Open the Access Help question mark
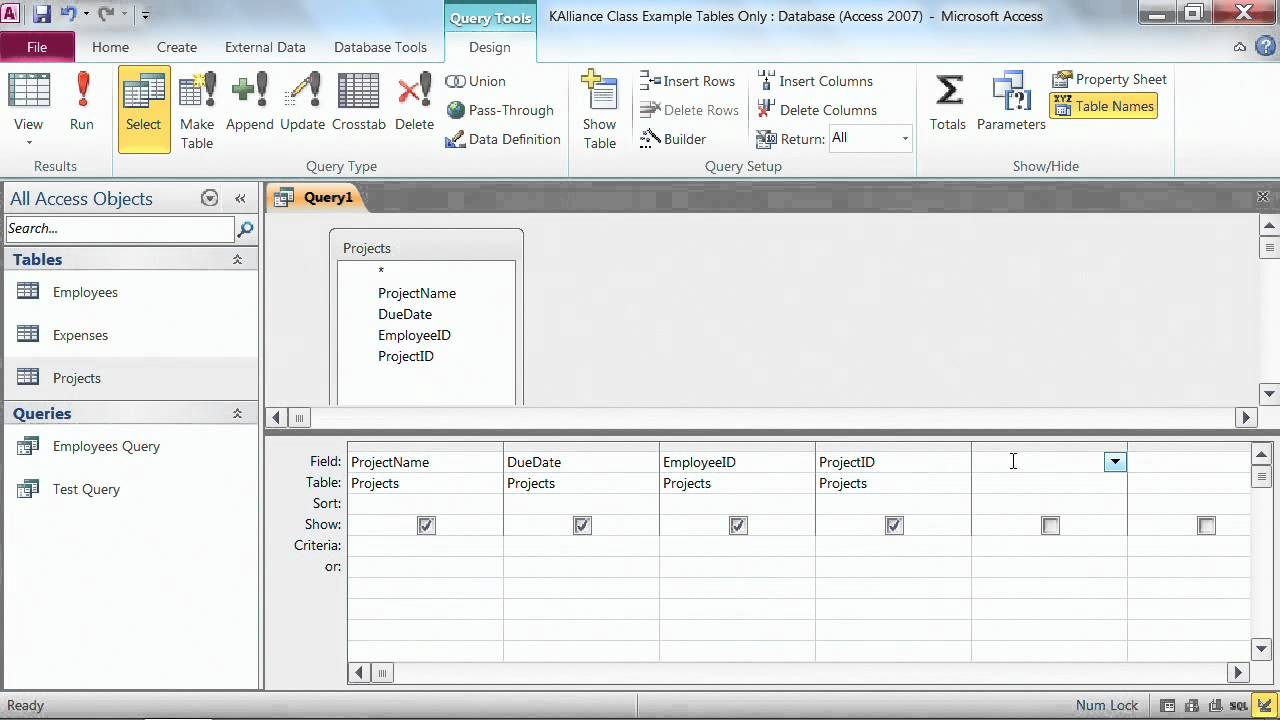Viewport: 1280px width, 720px height. (x=1265, y=47)
